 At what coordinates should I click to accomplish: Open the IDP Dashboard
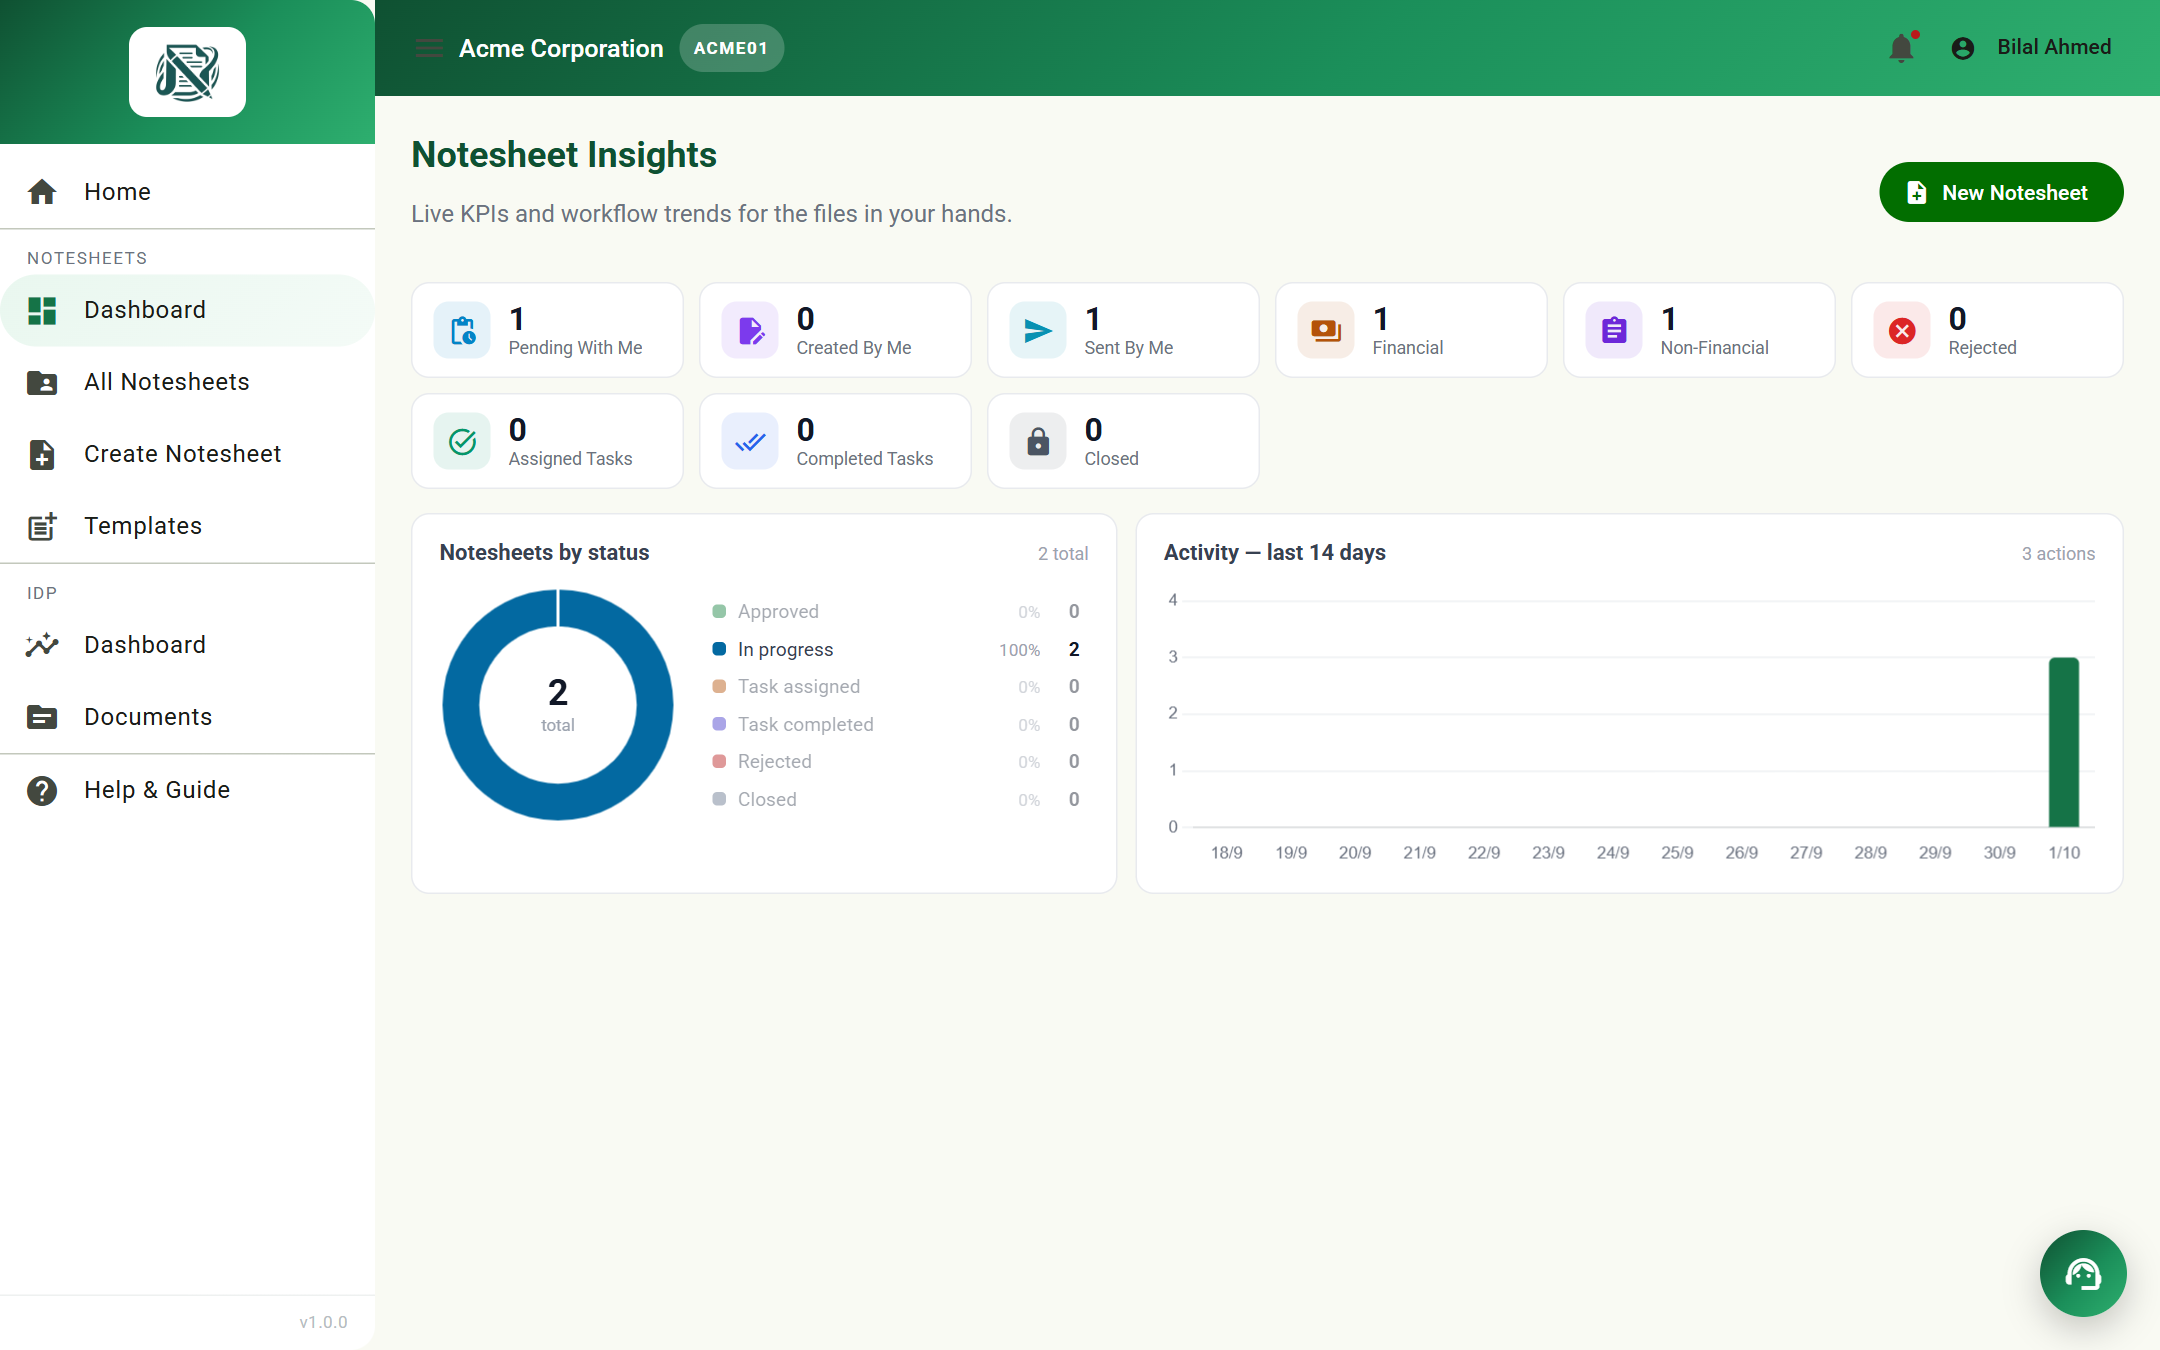pyautogui.click(x=187, y=645)
